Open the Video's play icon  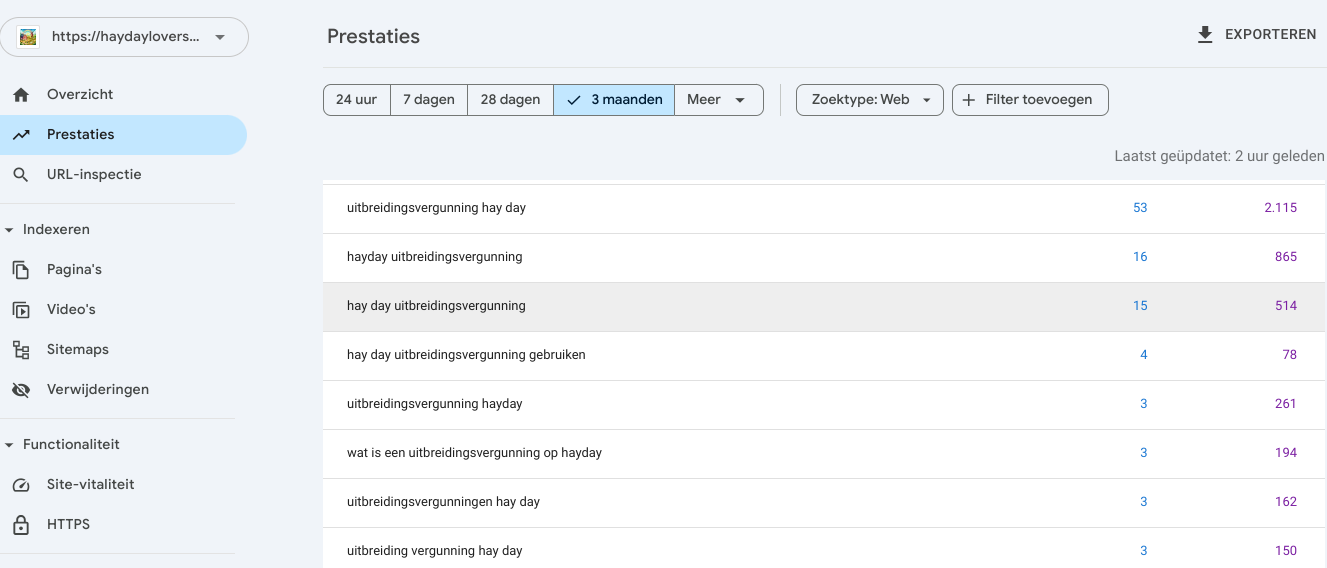[21, 310]
